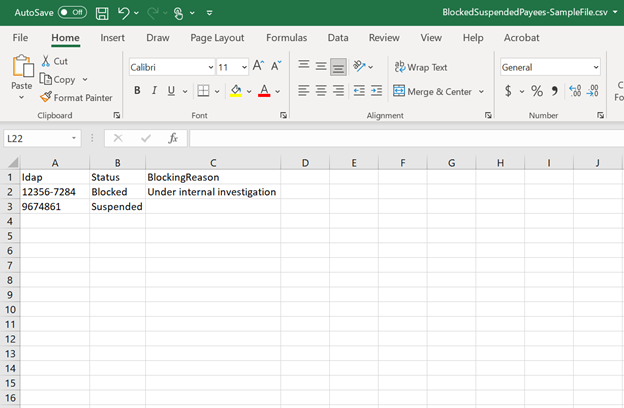The image size is (624, 408).
Task: Cut the selection with scissors icon
Action: [x=46, y=61]
